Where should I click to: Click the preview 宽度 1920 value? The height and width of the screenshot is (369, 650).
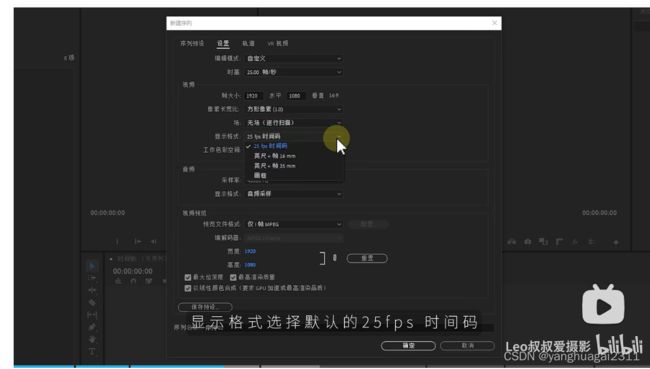pyautogui.click(x=250, y=251)
